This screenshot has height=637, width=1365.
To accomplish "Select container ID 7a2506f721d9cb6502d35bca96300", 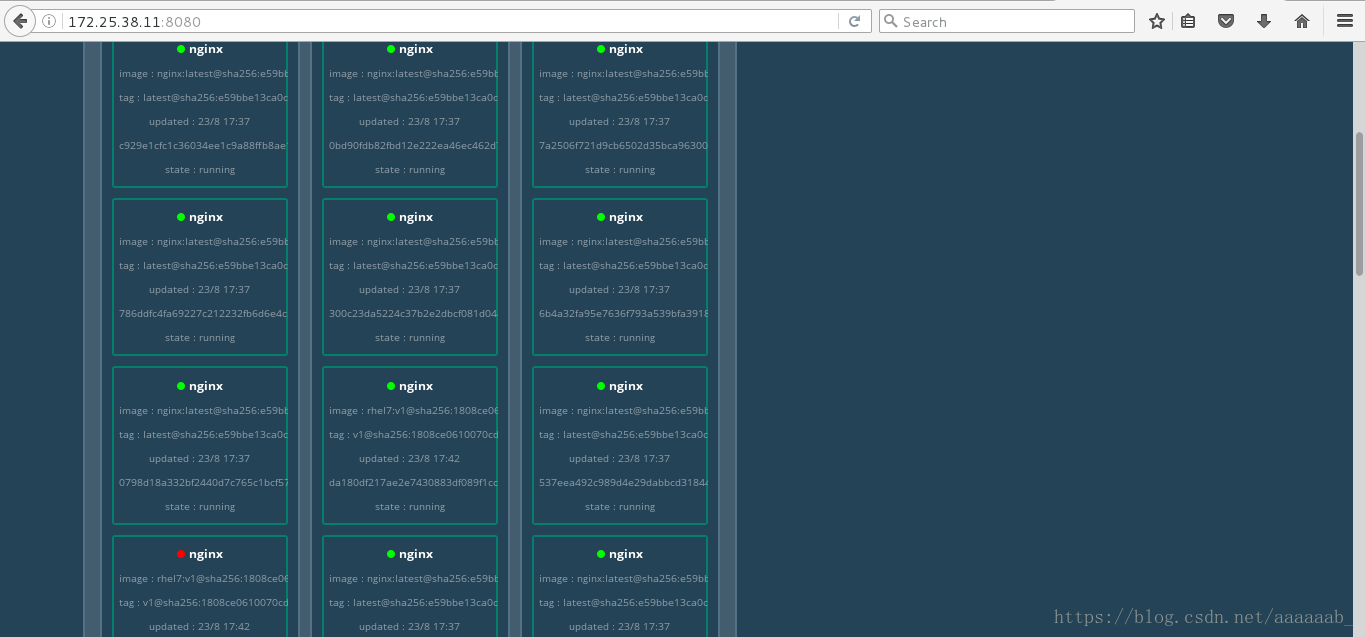I will pyautogui.click(x=623, y=146).
